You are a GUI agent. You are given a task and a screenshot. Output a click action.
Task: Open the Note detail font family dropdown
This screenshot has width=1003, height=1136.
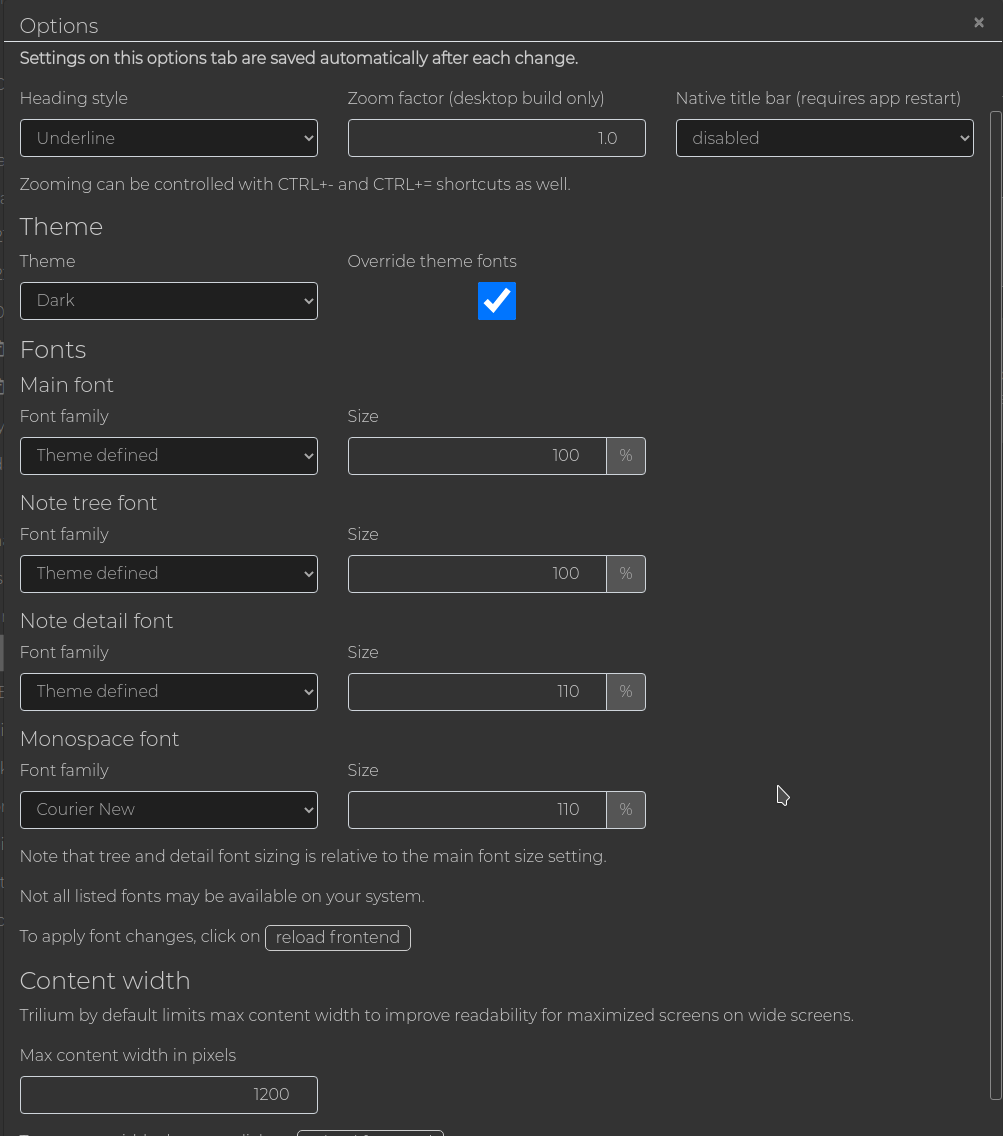tap(169, 692)
